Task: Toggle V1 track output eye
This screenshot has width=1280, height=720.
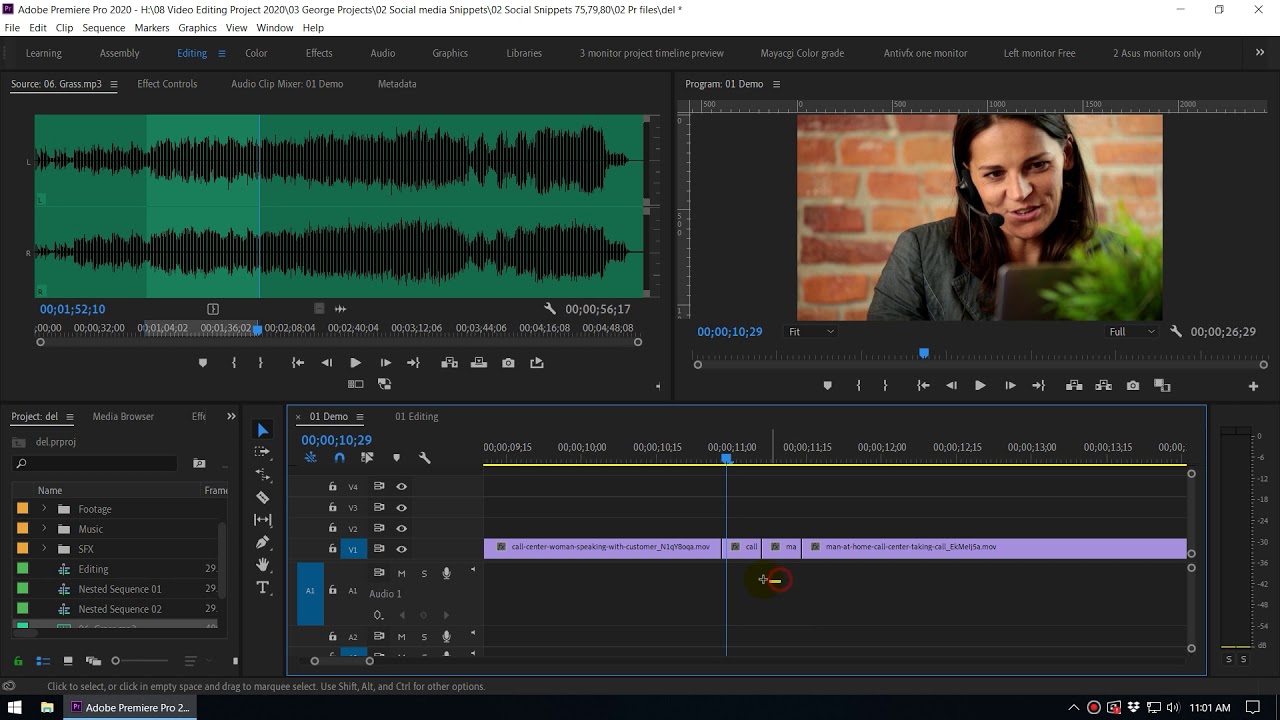Action: point(401,549)
